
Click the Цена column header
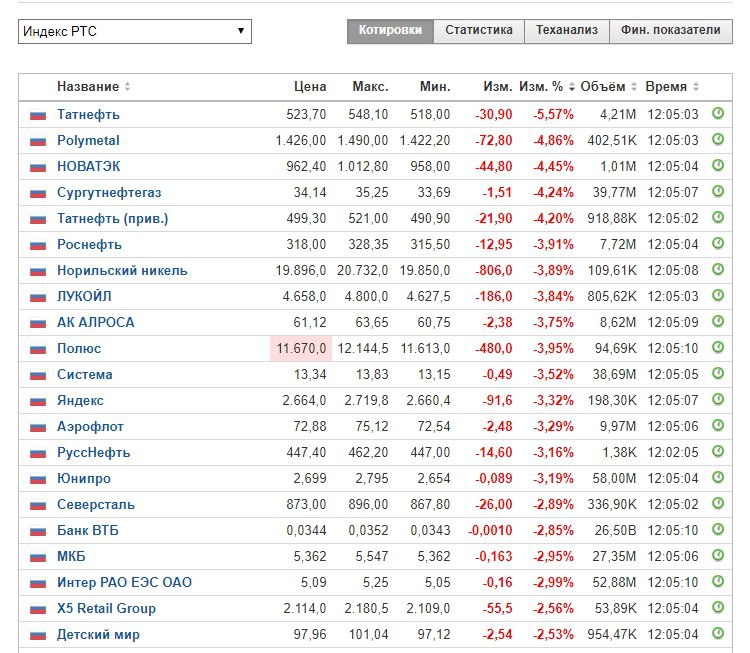310,87
